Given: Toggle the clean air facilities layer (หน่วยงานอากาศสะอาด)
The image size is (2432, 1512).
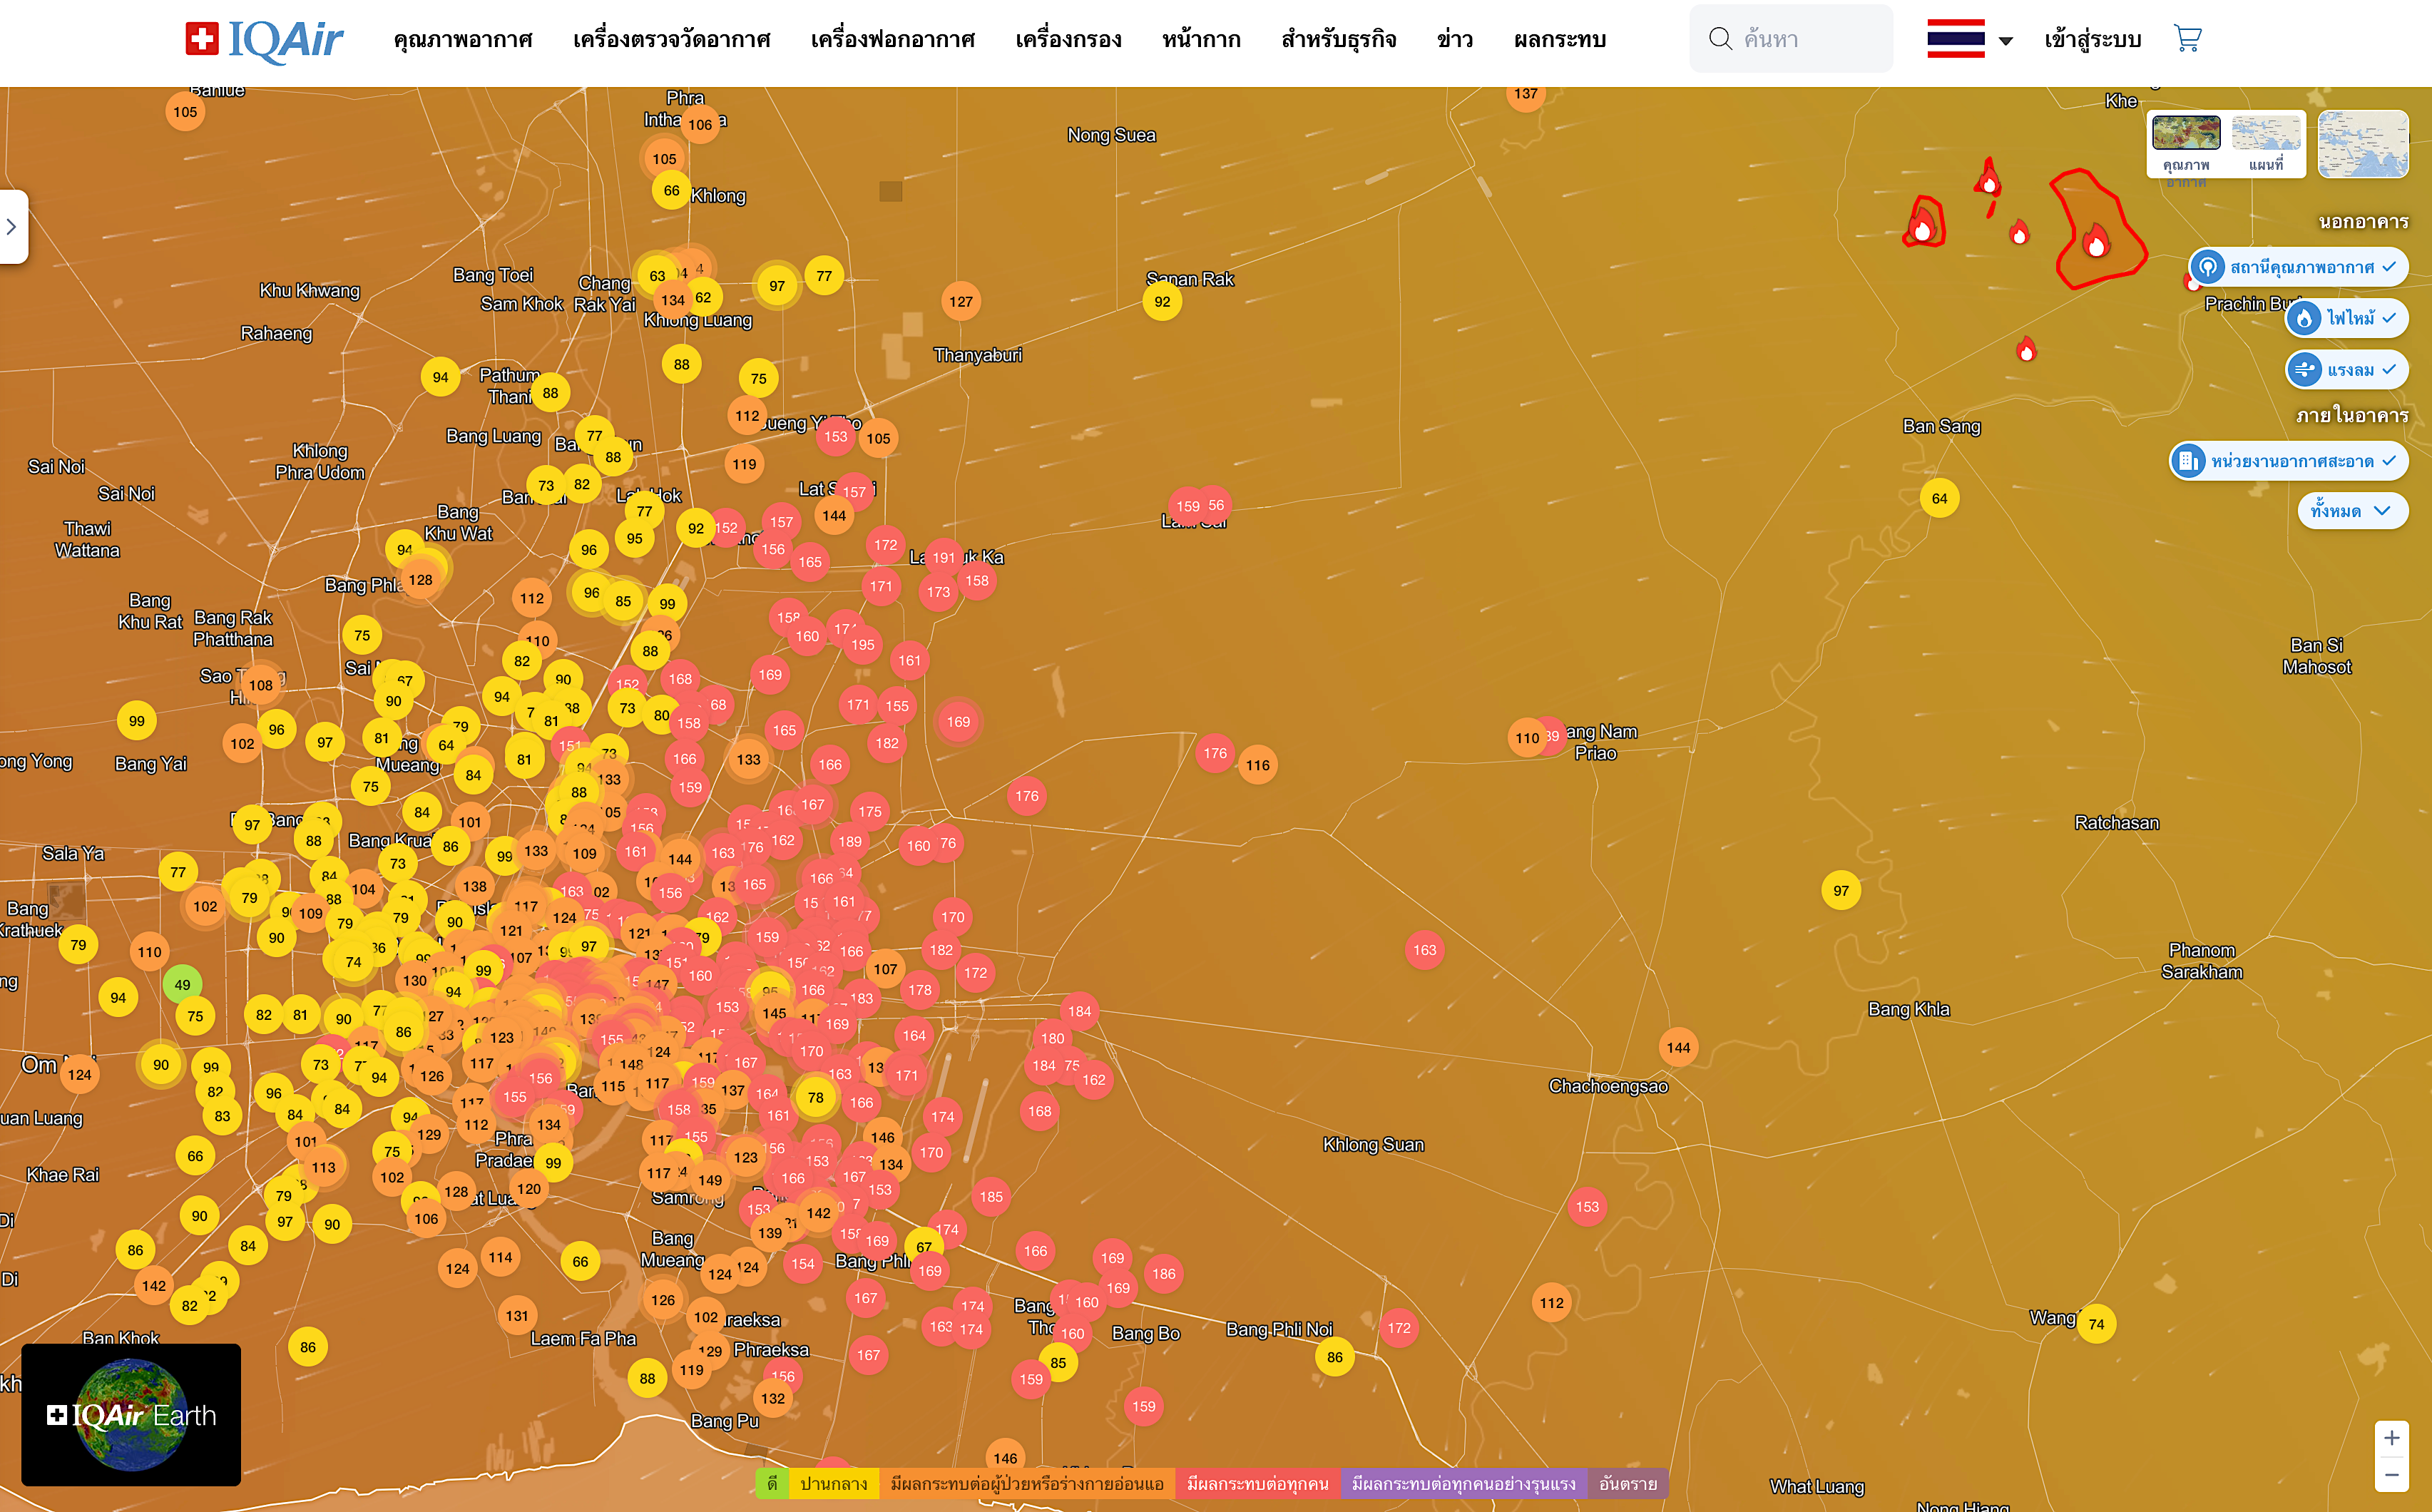Looking at the screenshot, I should click(x=2288, y=461).
